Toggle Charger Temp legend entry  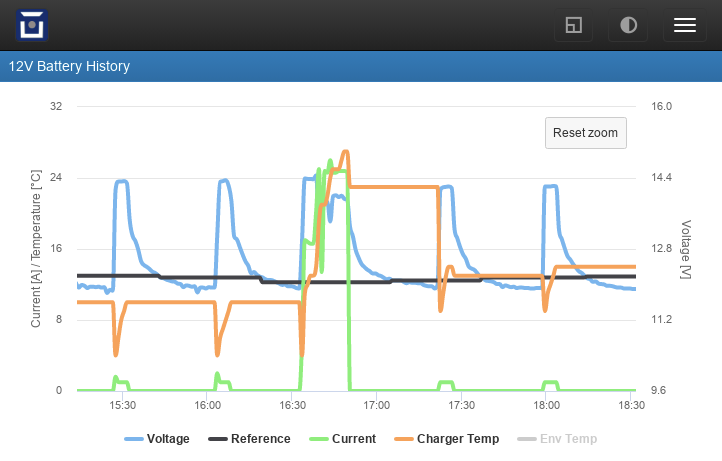[x=447, y=439]
